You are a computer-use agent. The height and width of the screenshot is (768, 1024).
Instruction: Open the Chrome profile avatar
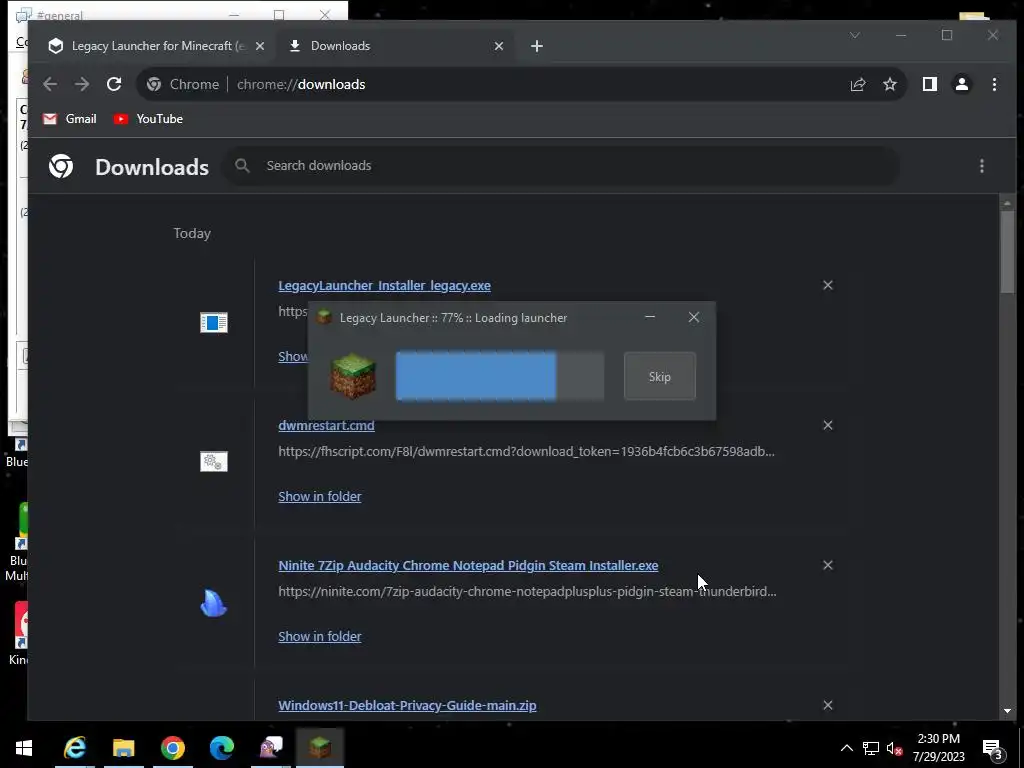point(962,84)
